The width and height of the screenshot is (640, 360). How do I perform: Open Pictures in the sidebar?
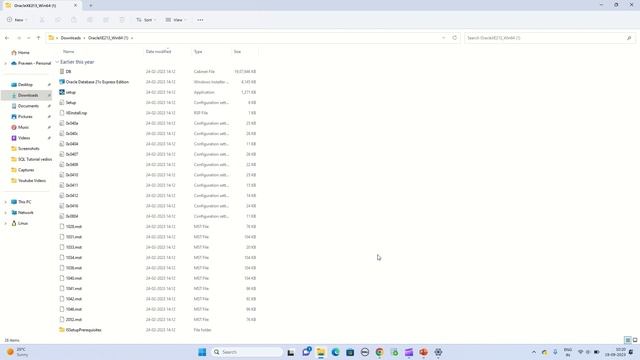pyautogui.click(x=25, y=116)
